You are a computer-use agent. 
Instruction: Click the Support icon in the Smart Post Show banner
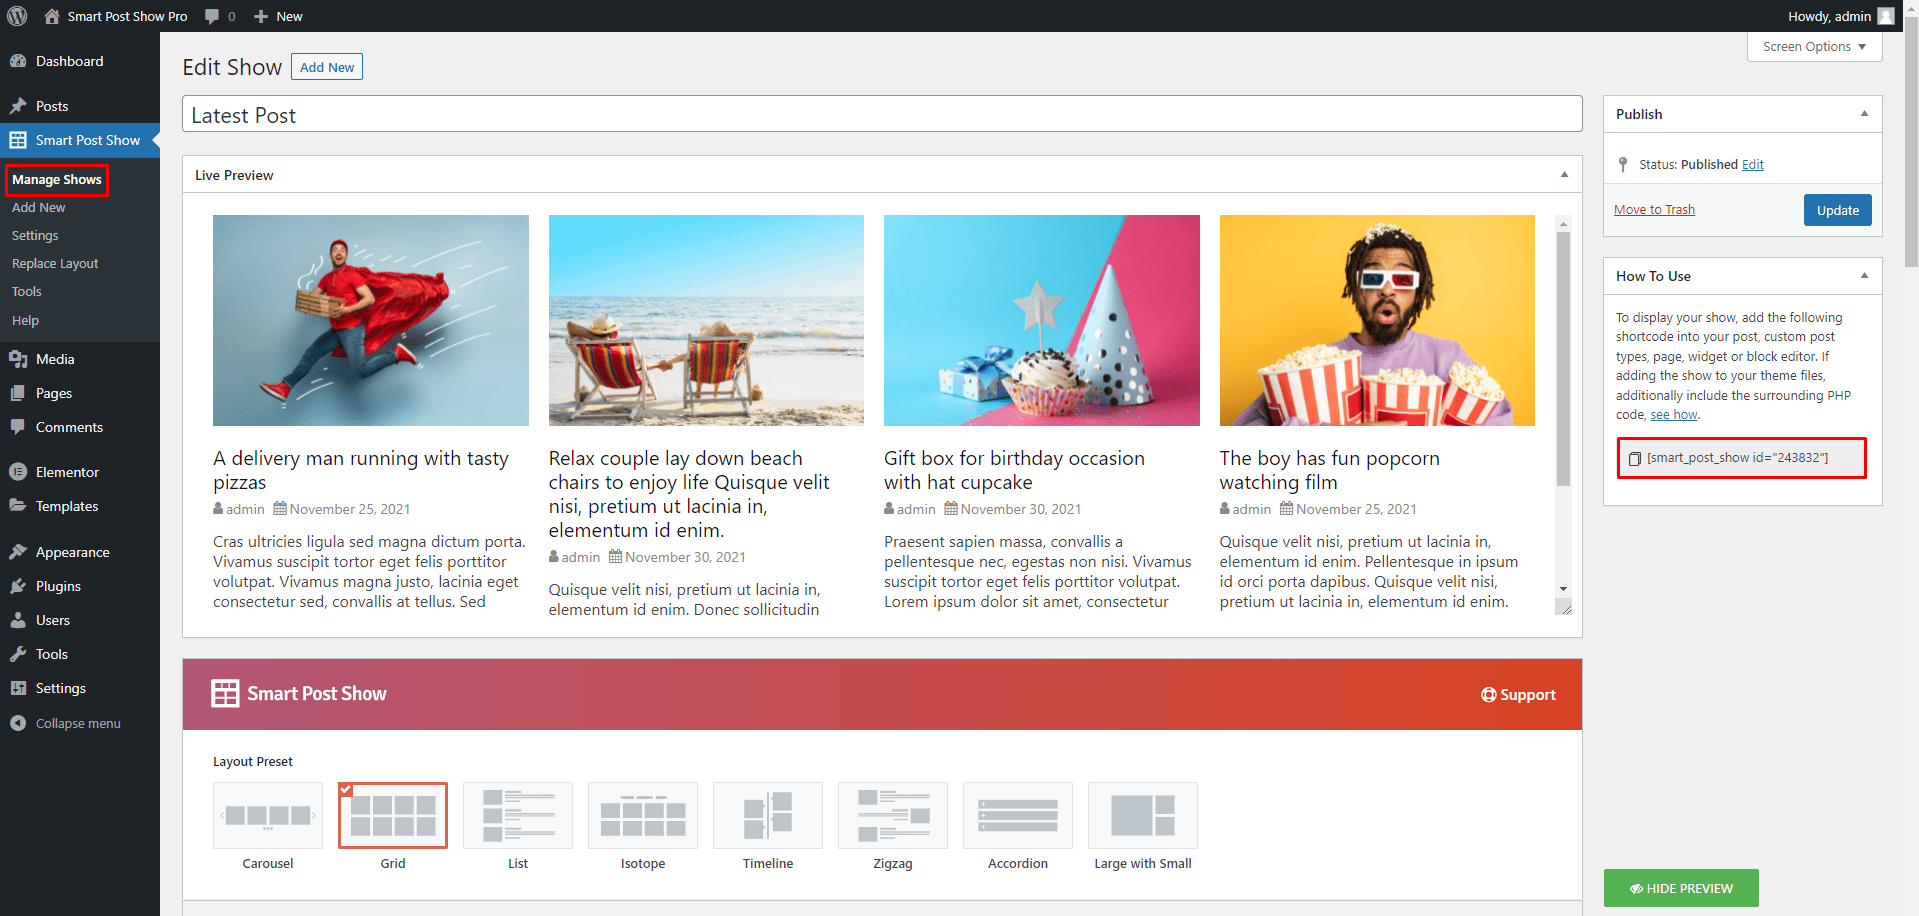[1487, 694]
